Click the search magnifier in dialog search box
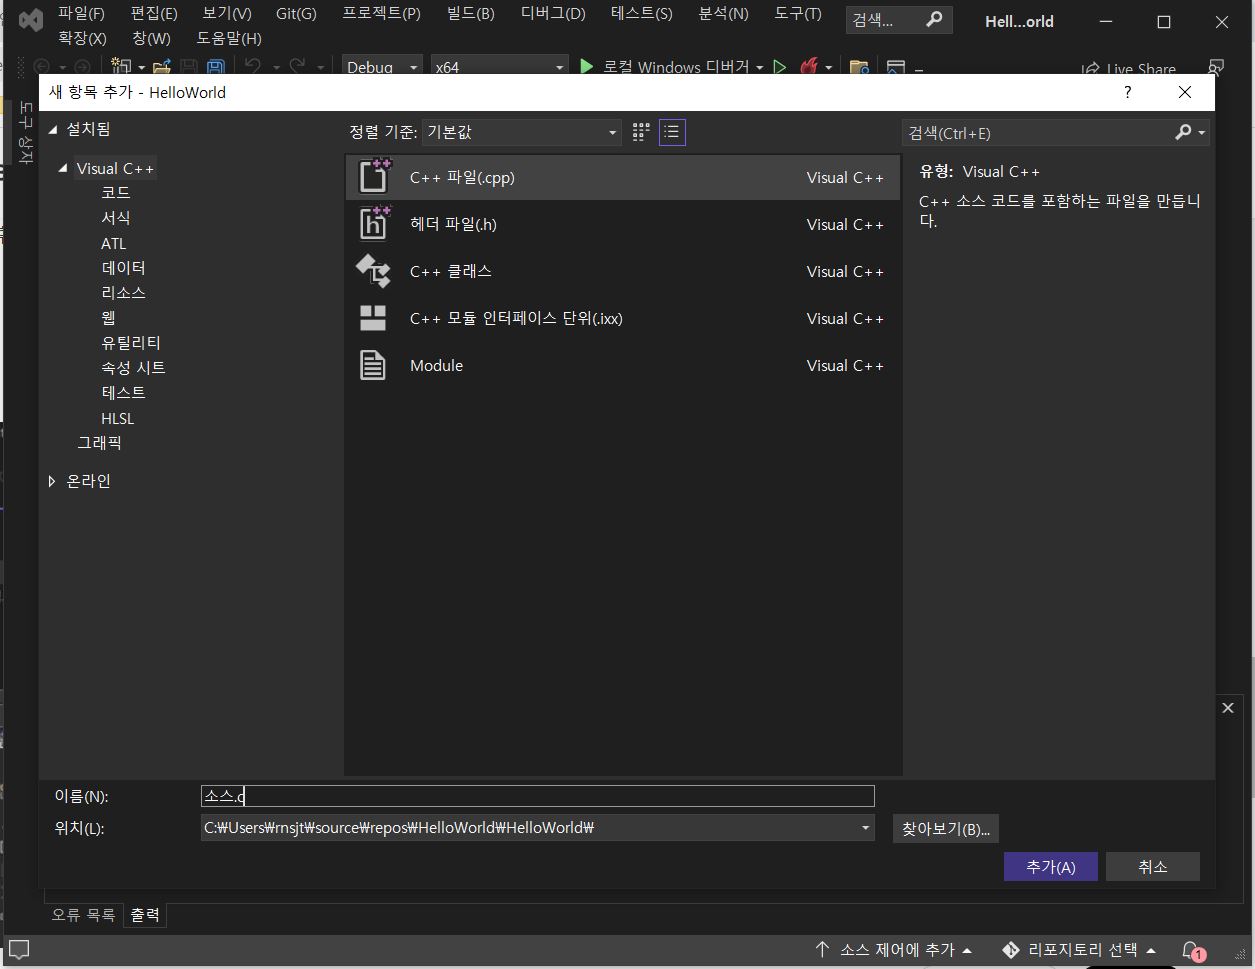 click(1184, 132)
